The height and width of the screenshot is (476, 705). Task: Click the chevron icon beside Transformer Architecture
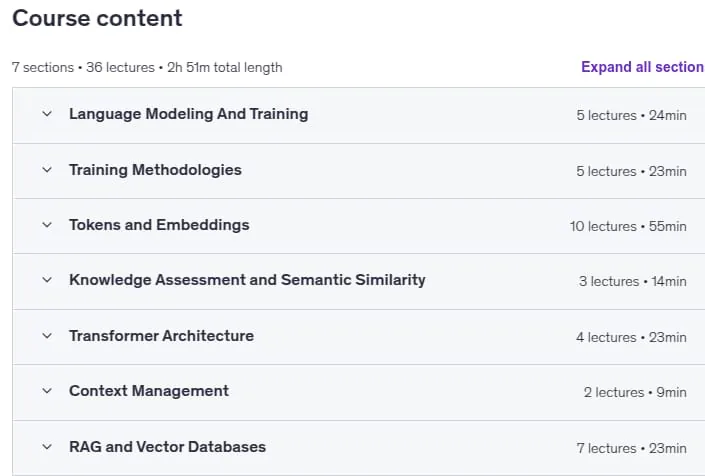[x=47, y=336]
